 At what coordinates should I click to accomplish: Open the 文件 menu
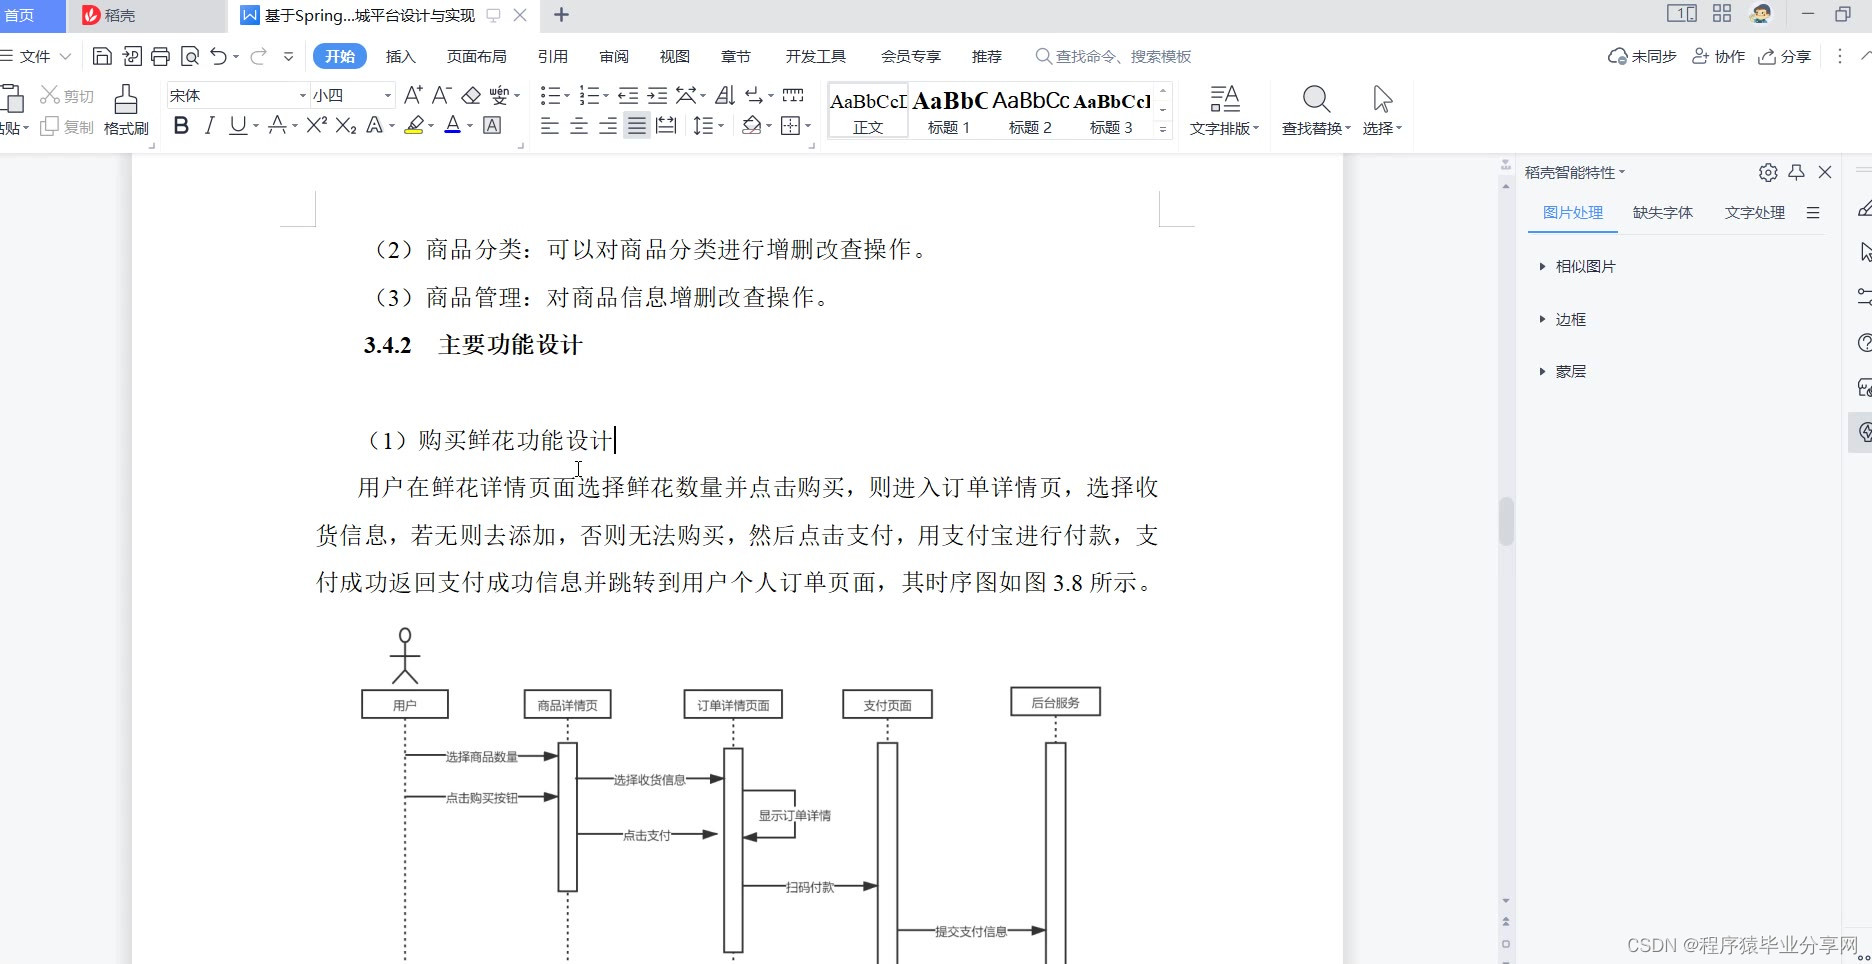(x=35, y=56)
